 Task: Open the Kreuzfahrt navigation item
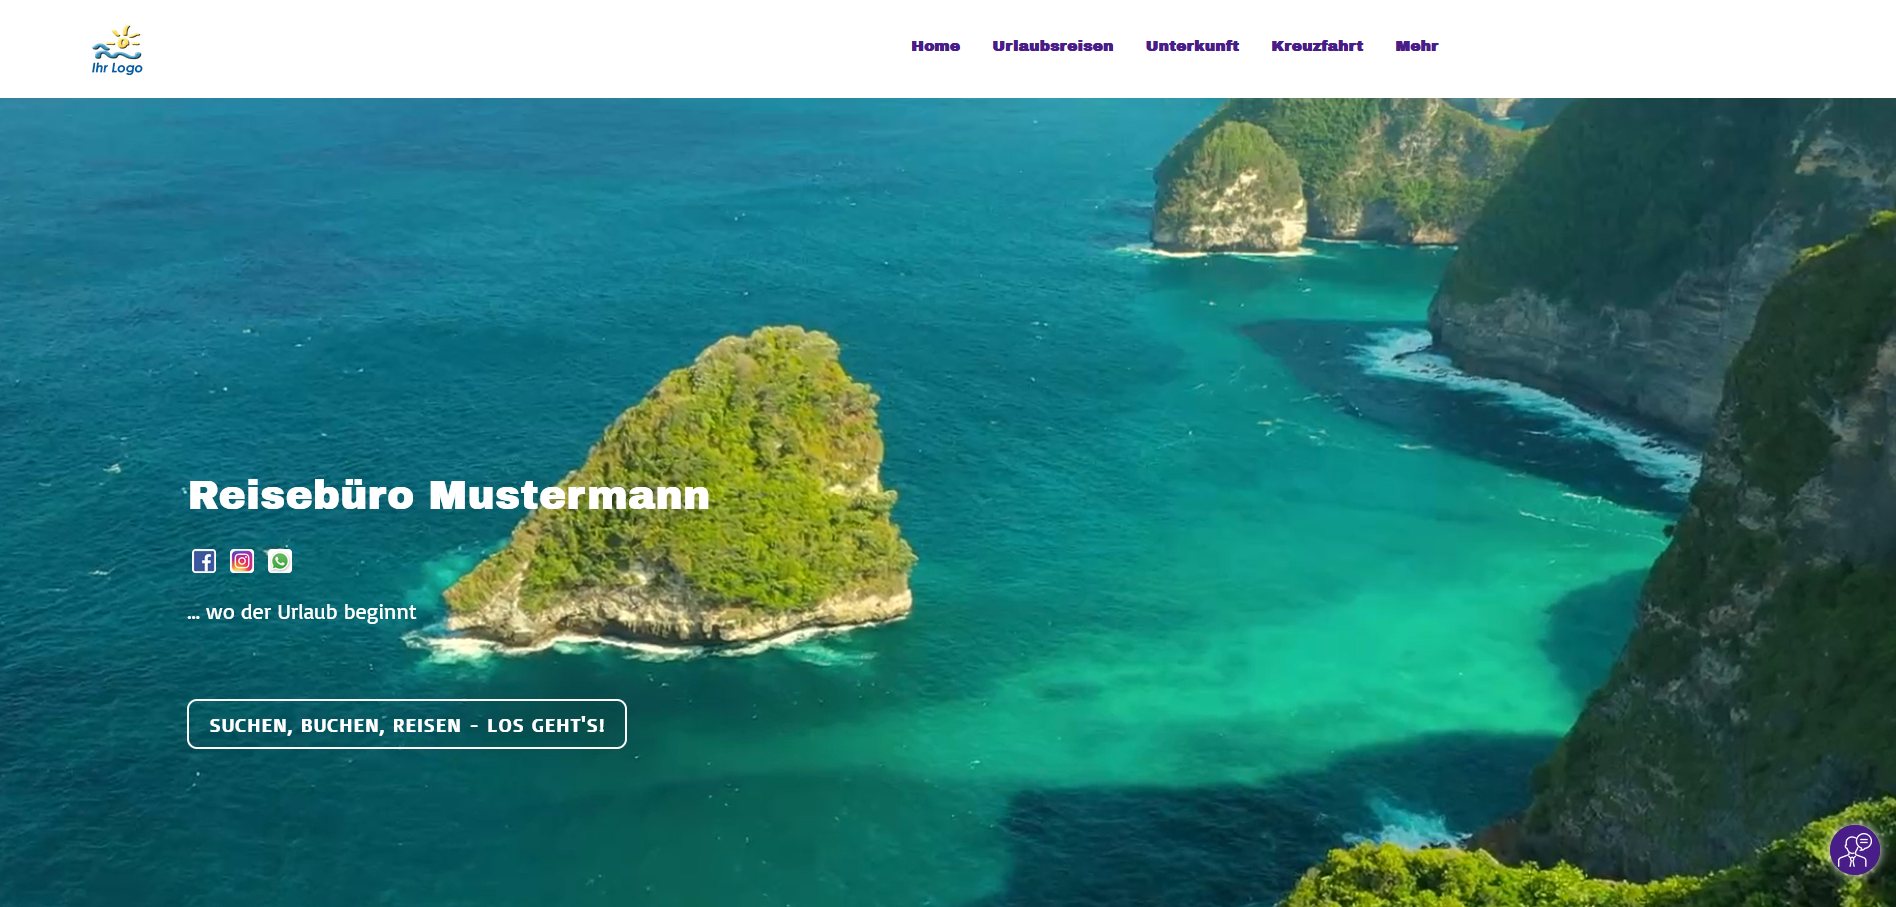click(x=1317, y=46)
